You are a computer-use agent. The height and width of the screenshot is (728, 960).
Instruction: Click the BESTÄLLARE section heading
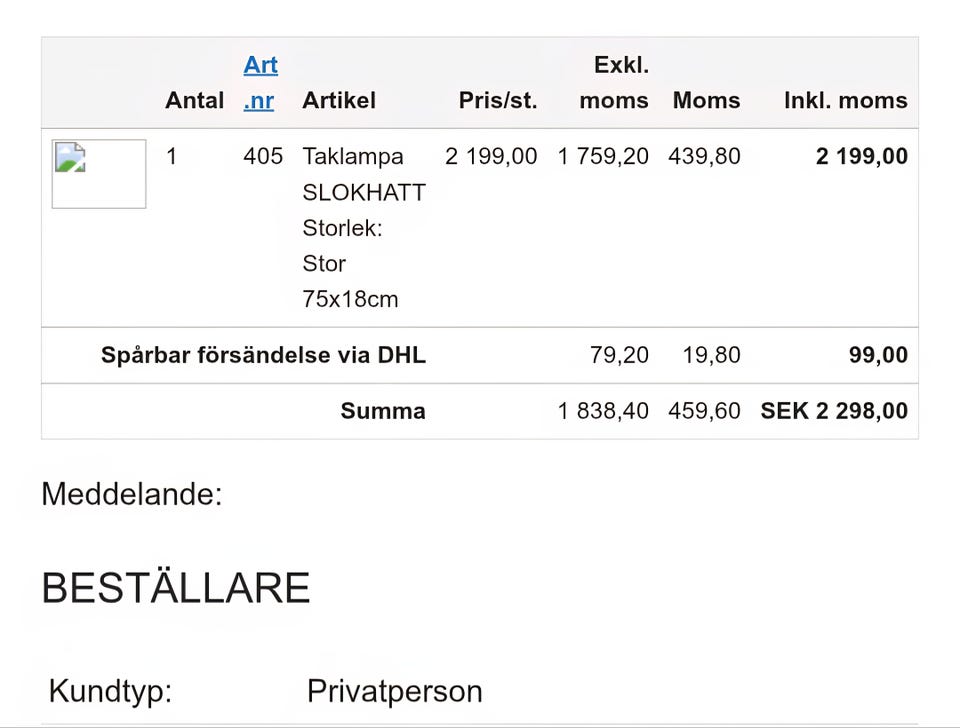point(175,588)
